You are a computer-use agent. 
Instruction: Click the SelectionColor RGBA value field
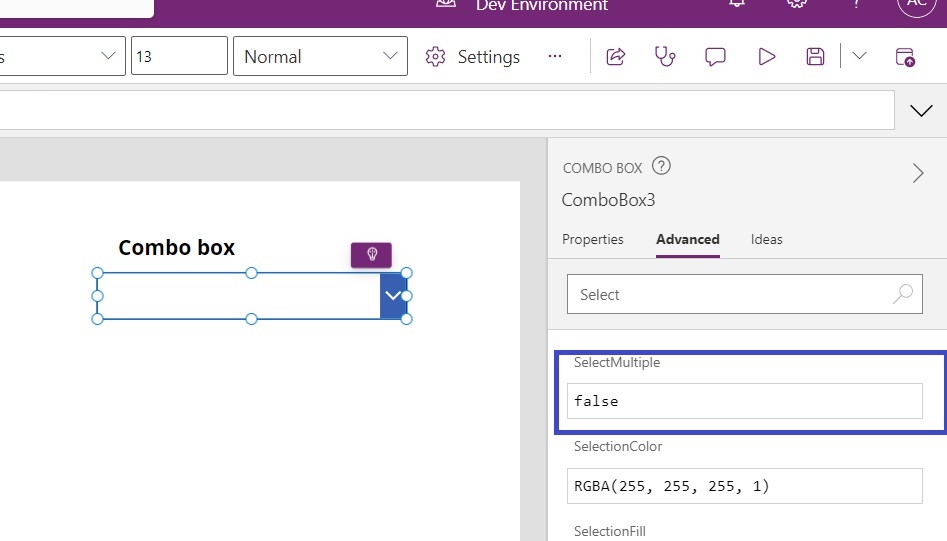pyautogui.click(x=744, y=486)
